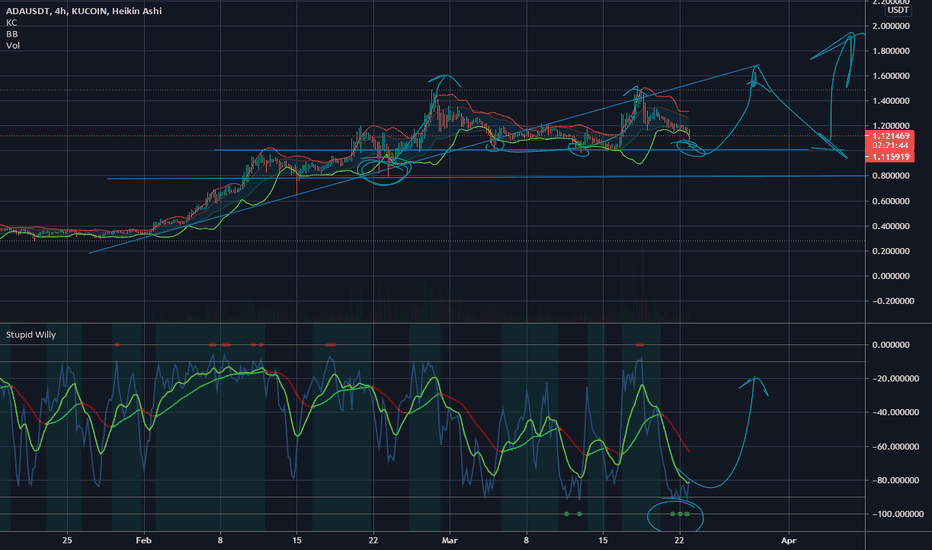Screen dimensions: 932x550
Task: Click the Mar date label
Action: click(449, 540)
